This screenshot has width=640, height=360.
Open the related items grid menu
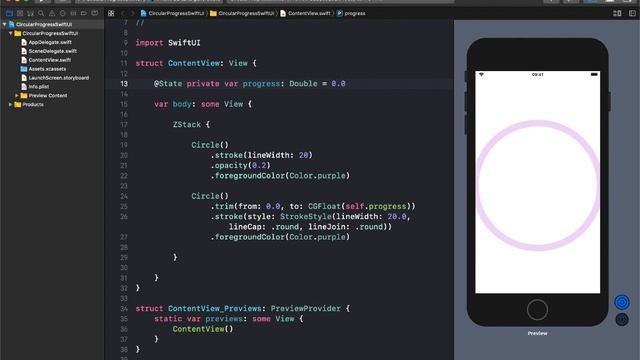click(111, 13)
